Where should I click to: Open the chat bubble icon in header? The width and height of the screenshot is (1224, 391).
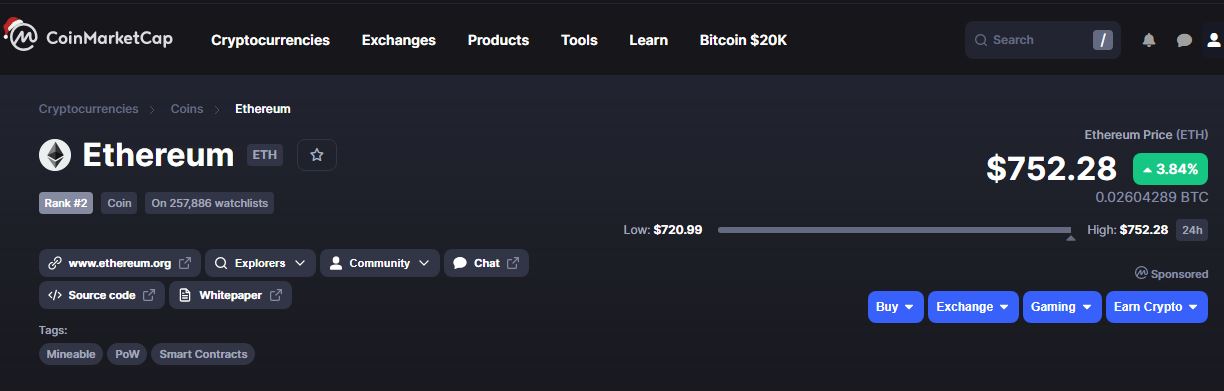click(1184, 40)
